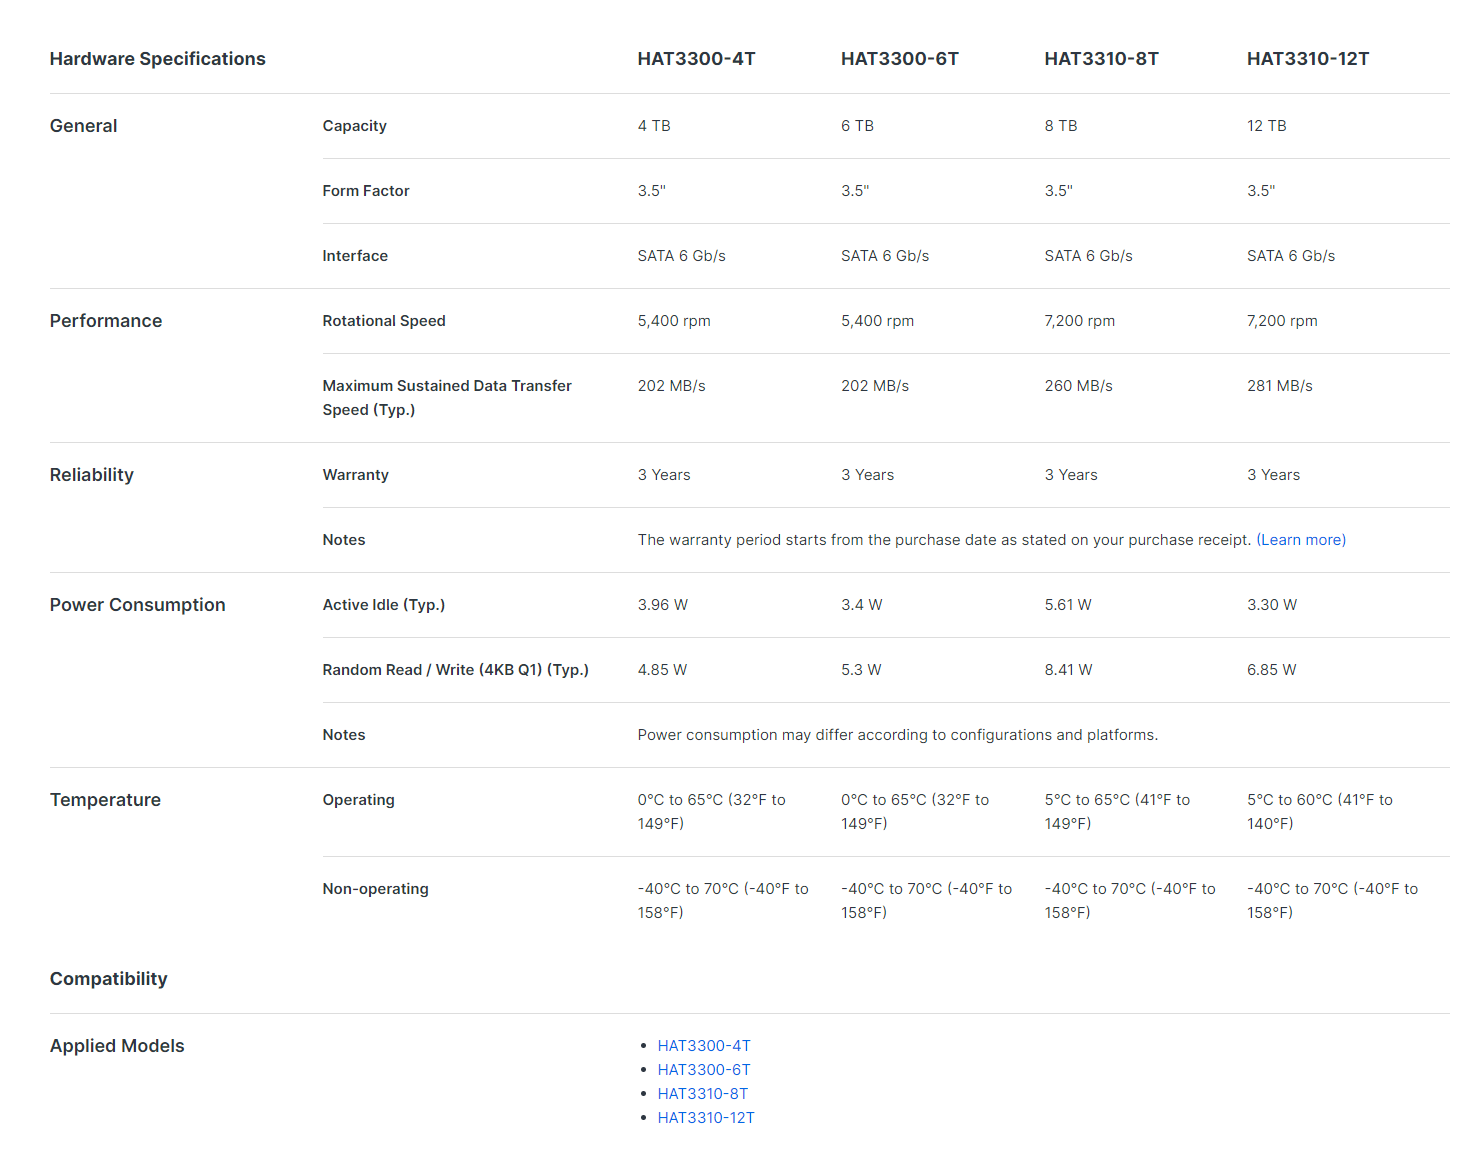This screenshot has height=1157, width=1469.
Task: Click the 'Compatibility' heading
Action: tap(109, 979)
